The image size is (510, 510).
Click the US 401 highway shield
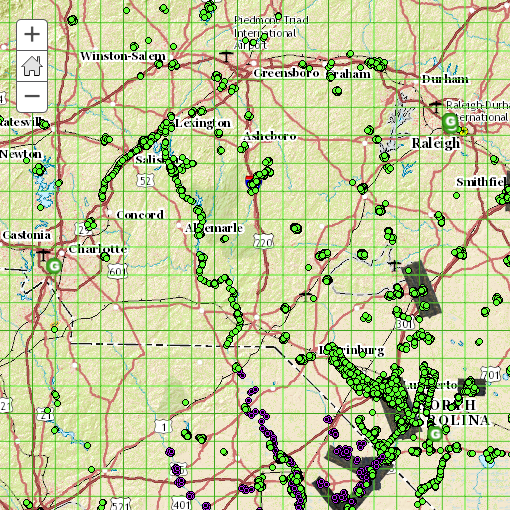[x=181, y=504]
